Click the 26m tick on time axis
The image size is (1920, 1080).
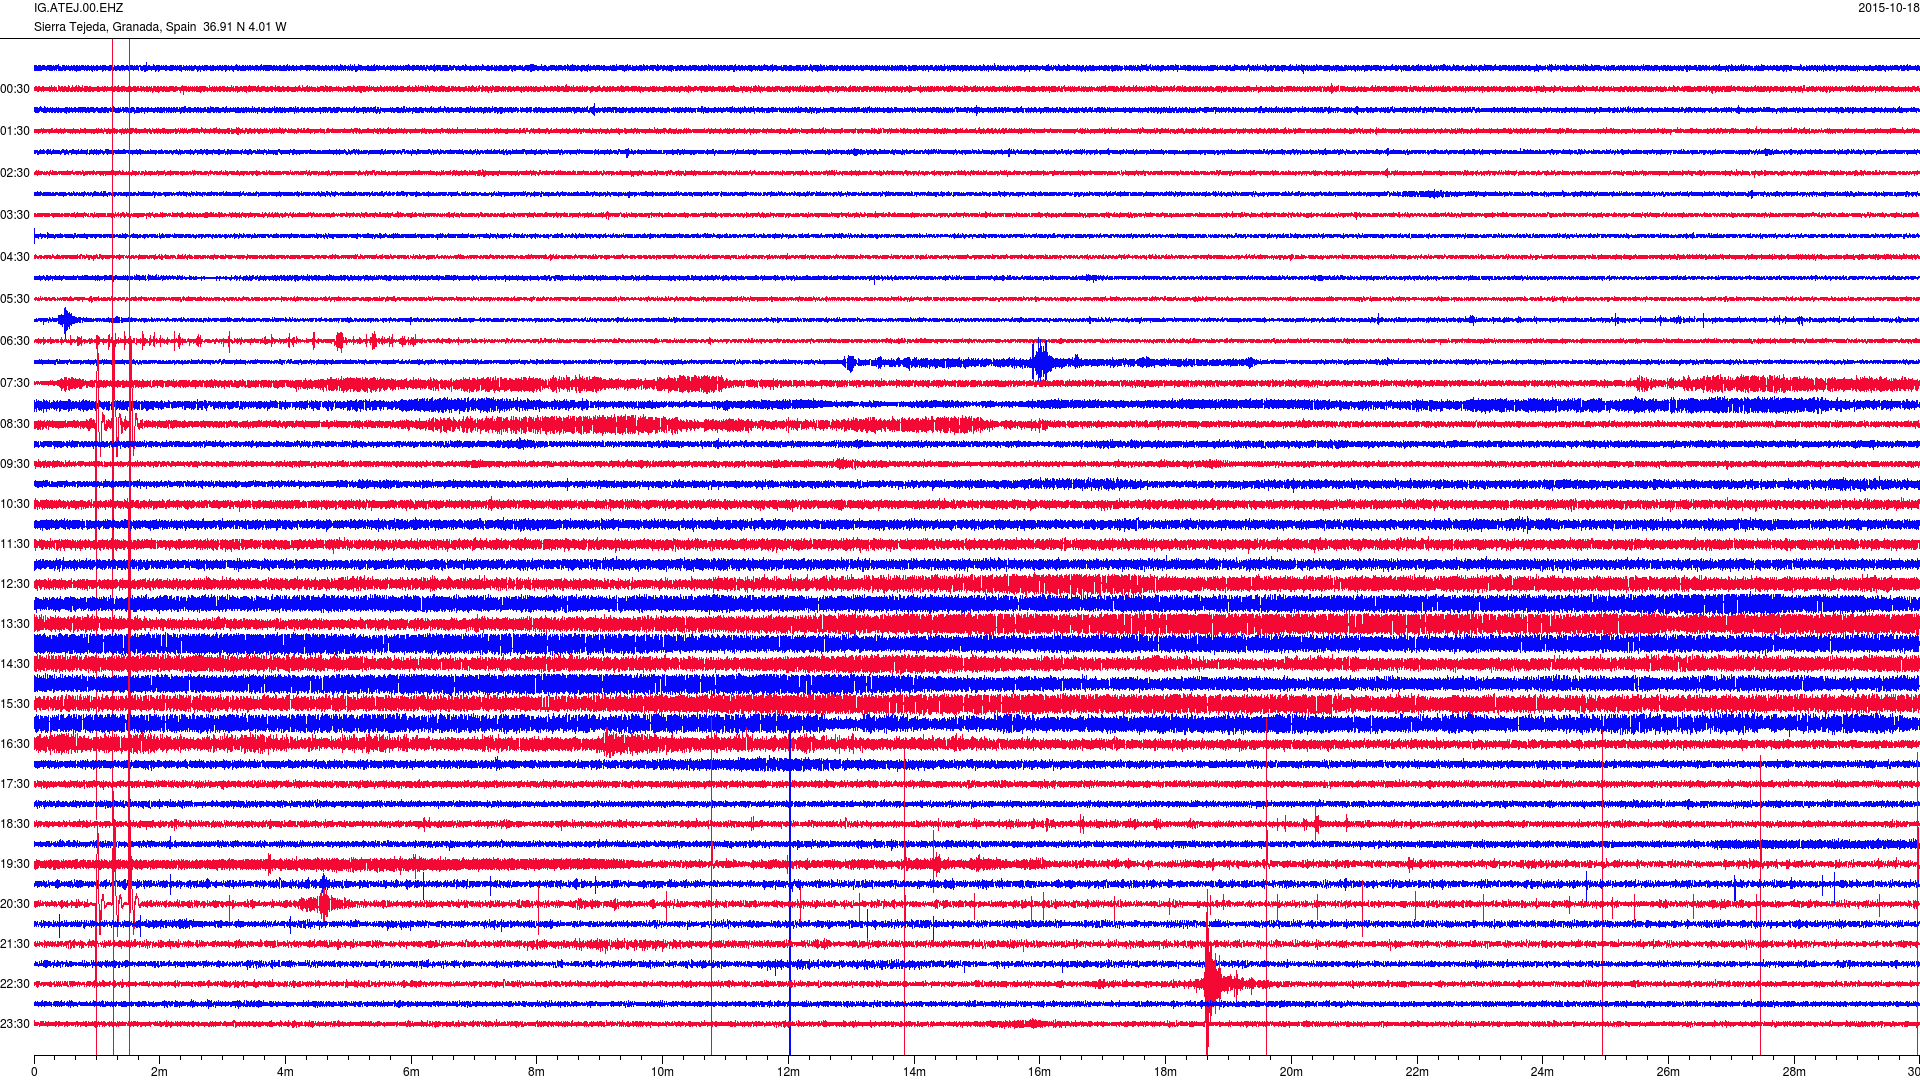[1668, 1072]
